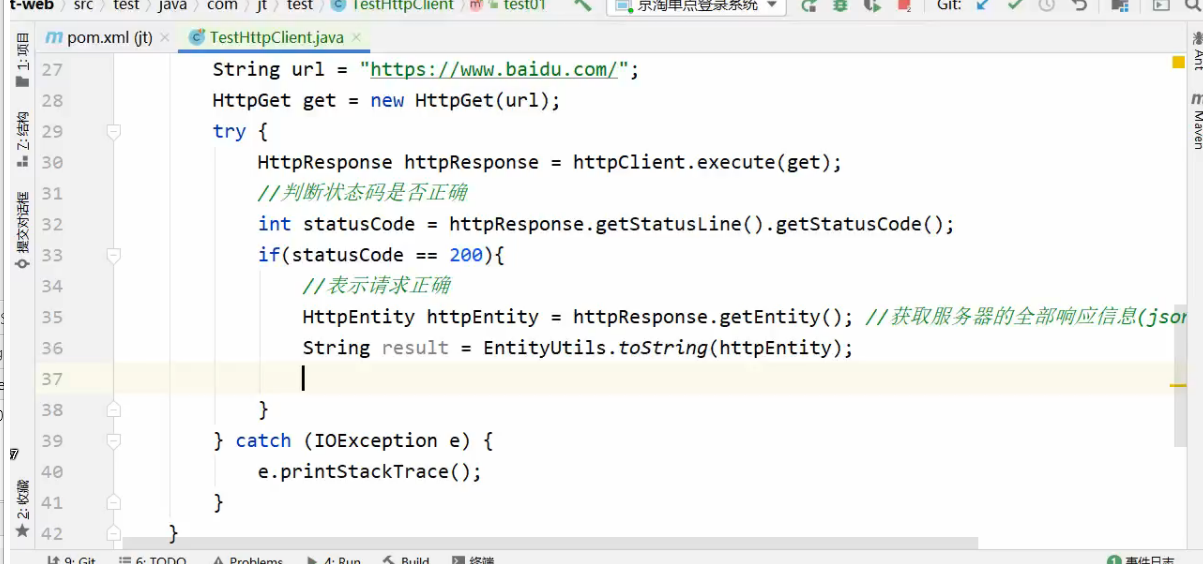1203x564 pixels.
Task: Click the 'com' breadcrumb
Action: [x=222, y=5]
